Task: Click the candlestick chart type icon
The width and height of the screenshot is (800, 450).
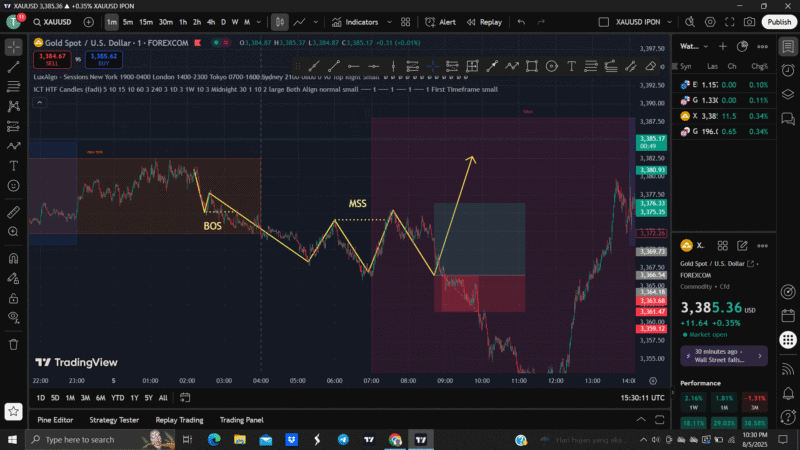Action: [x=280, y=21]
